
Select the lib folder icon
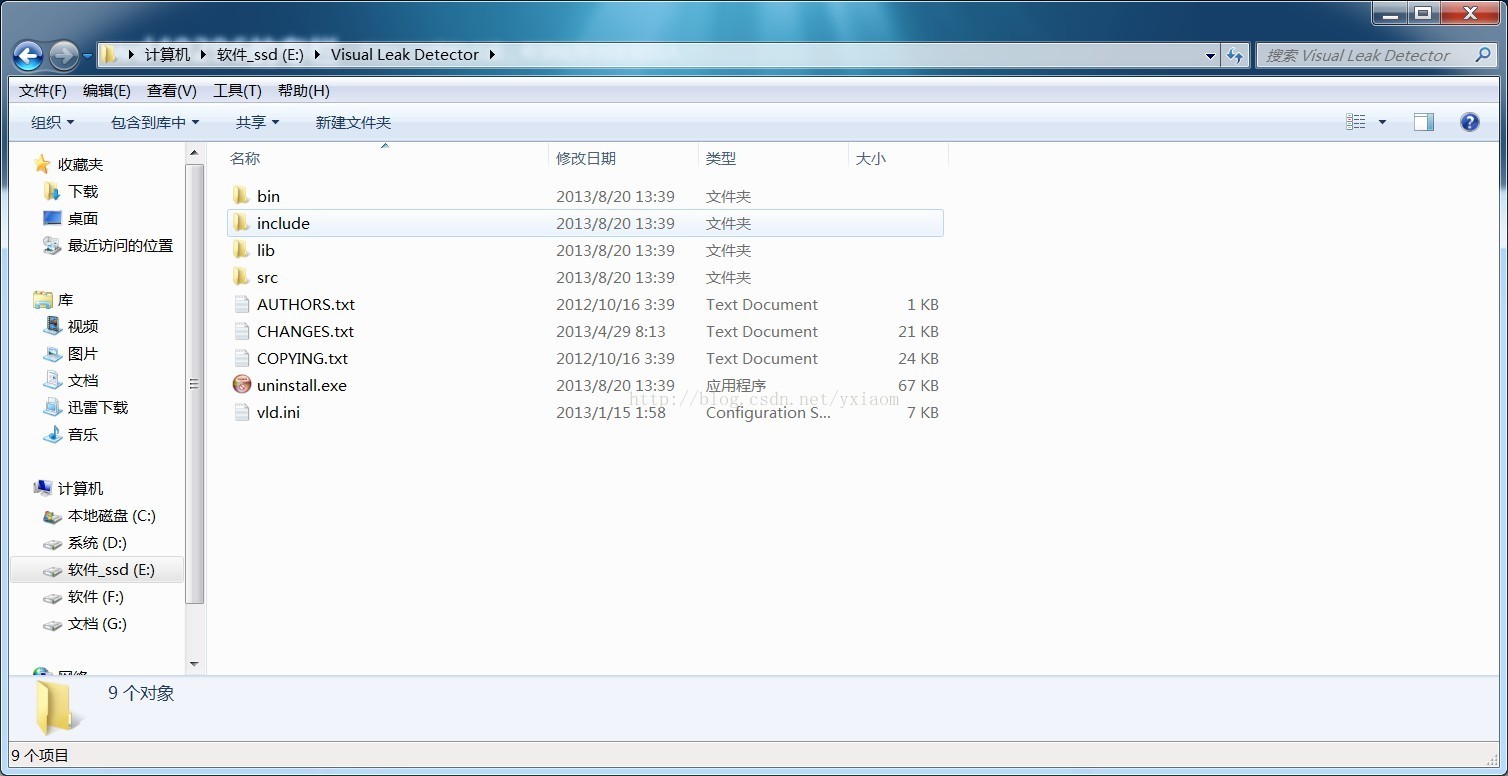(x=241, y=250)
